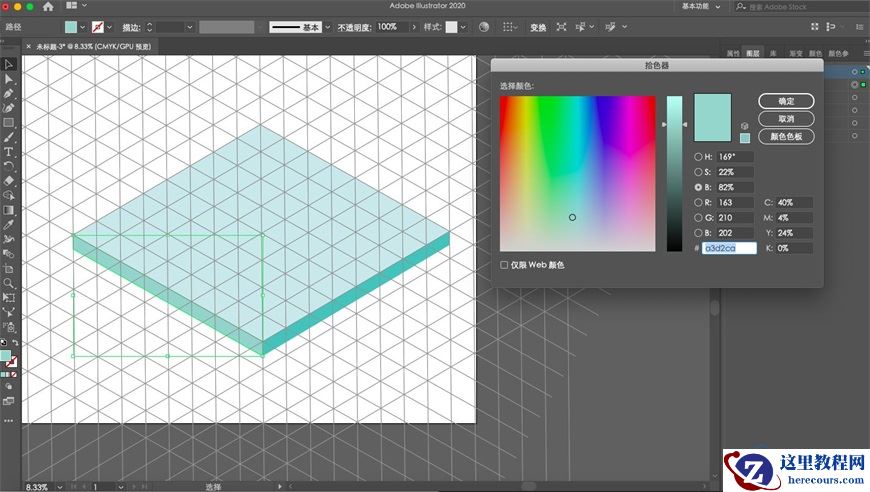Enable the Web colors only checkbox
The image size is (870, 492).
(x=504, y=265)
